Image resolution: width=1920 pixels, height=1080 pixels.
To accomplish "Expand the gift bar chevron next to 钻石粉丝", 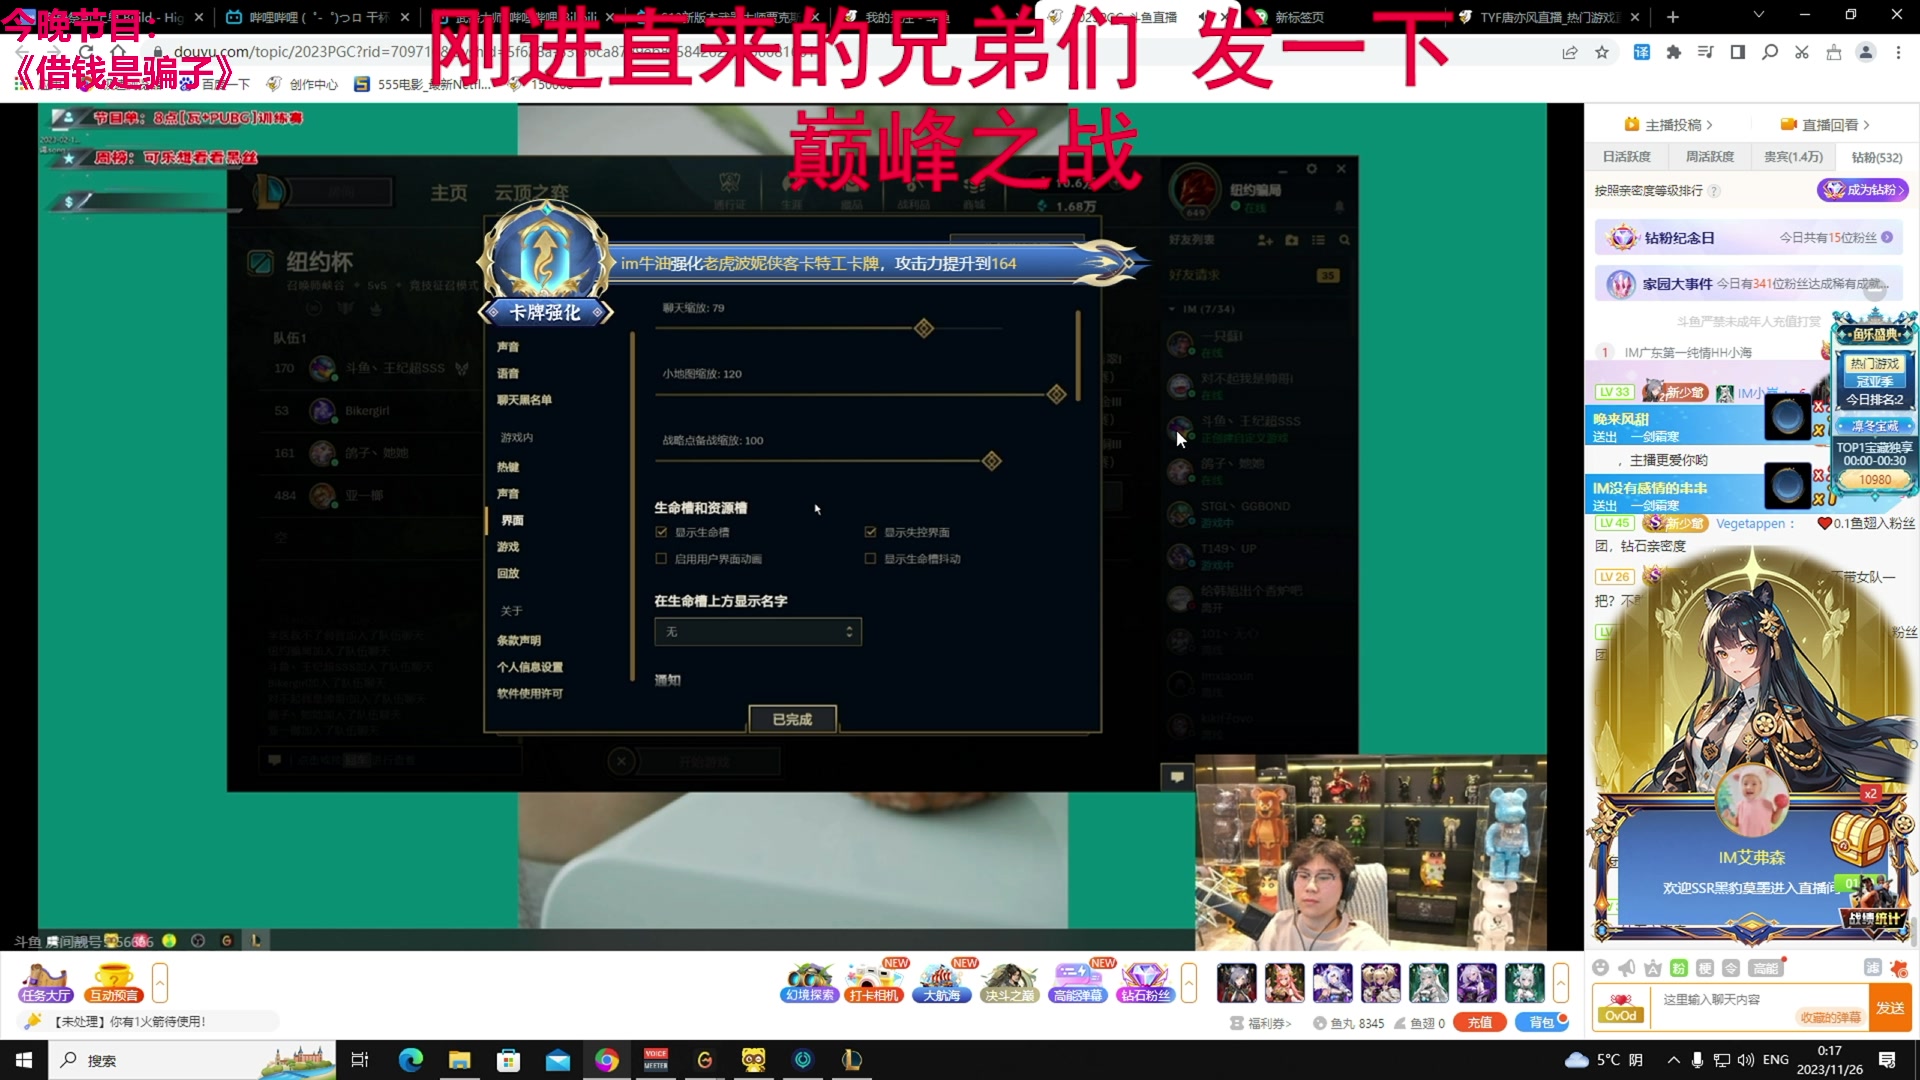I will (1188, 983).
